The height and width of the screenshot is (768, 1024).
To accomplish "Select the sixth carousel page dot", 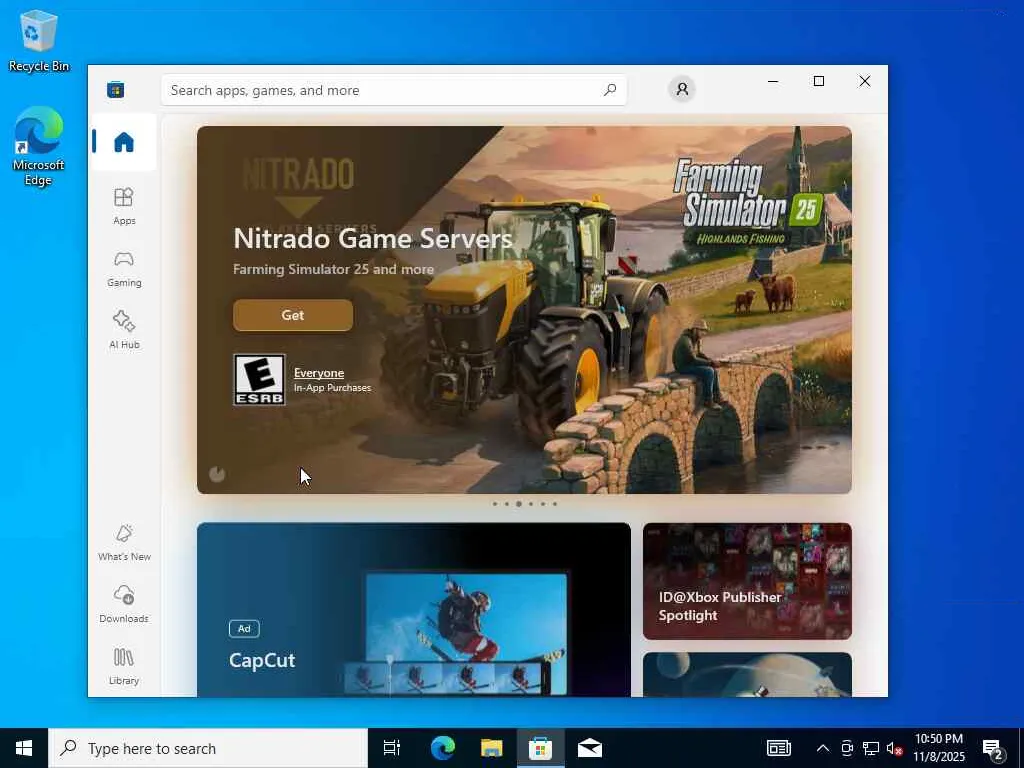I will pos(554,504).
